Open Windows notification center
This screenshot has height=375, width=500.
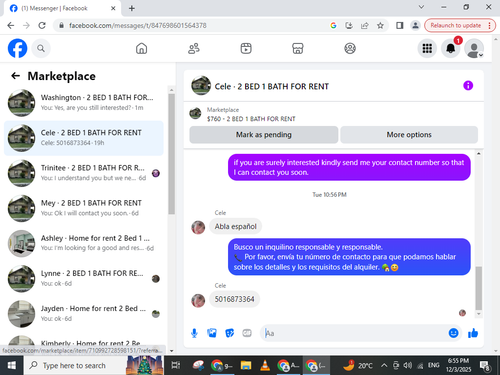tap(484, 366)
